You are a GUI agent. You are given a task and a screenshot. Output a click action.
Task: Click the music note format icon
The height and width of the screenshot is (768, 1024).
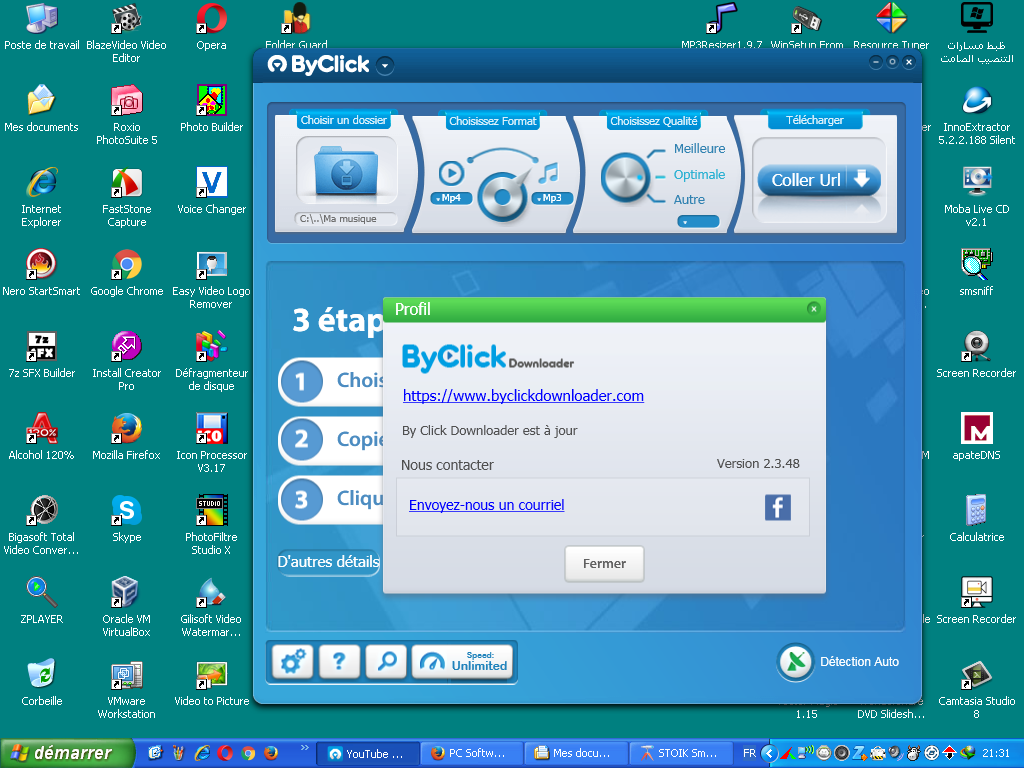click(549, 173)
